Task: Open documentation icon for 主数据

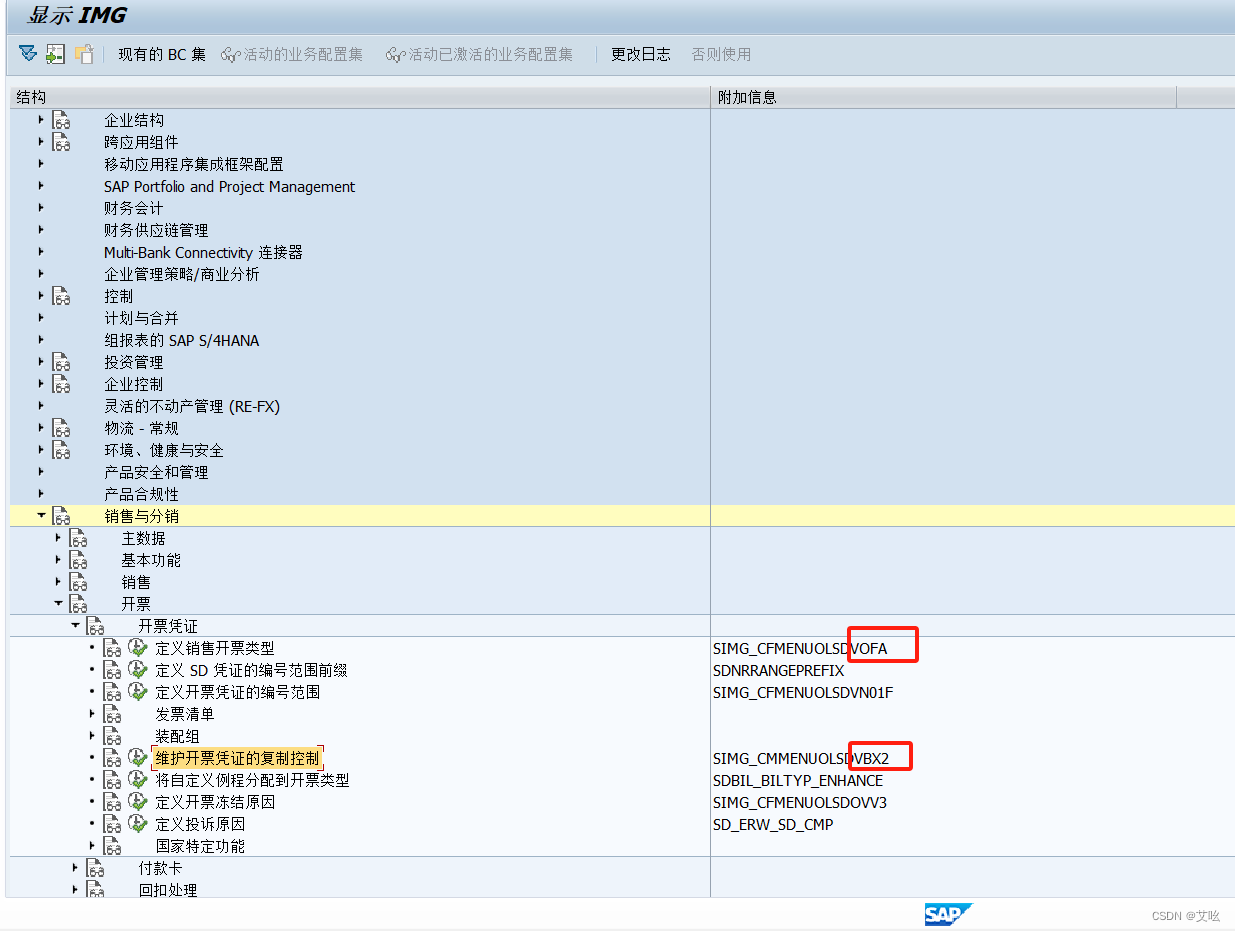Action: pyautogui.click(x=79, y=538)
